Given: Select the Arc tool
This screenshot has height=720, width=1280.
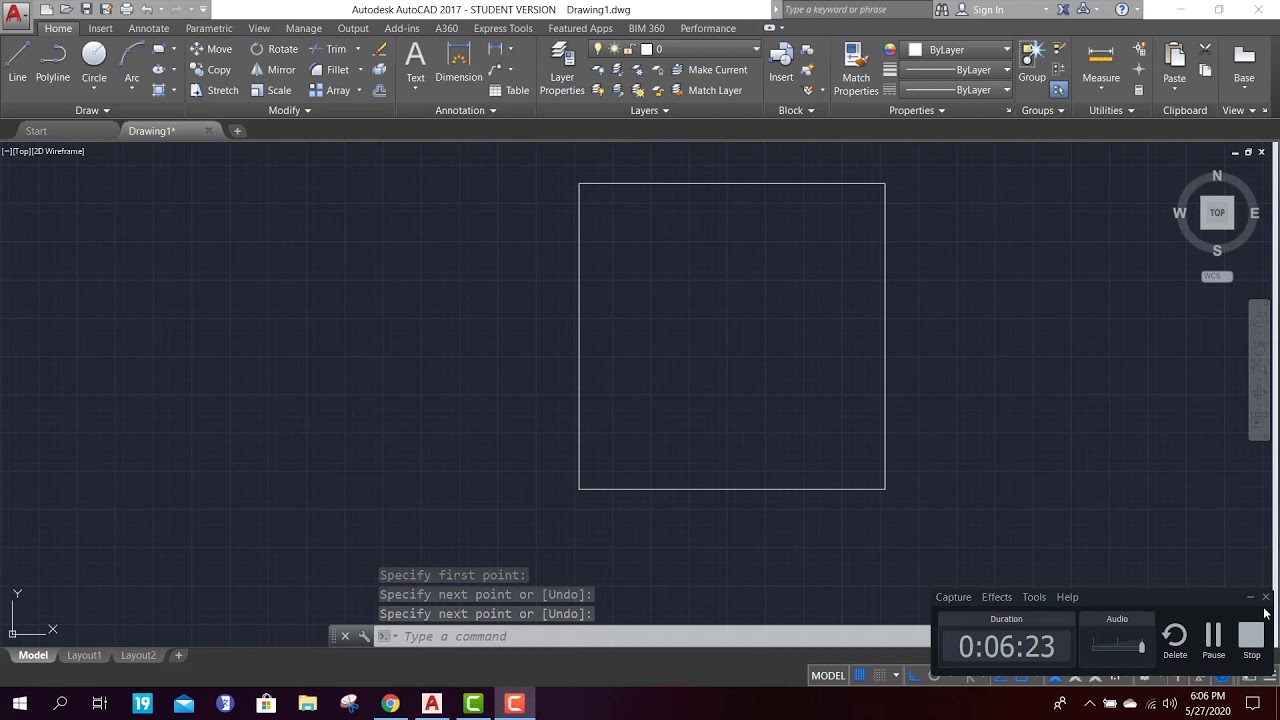Looking at the screenshot, I should pyautogui.click(x=131, y=62).
